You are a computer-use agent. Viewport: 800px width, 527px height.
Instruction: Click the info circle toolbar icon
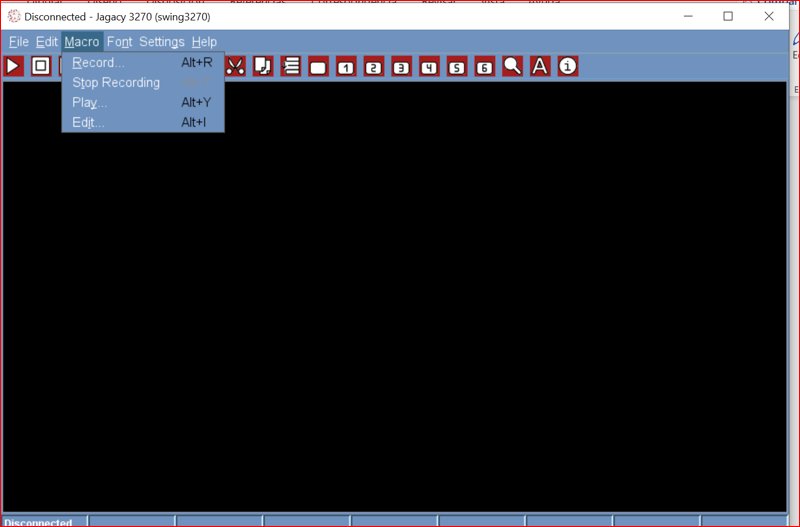[568, 66]
